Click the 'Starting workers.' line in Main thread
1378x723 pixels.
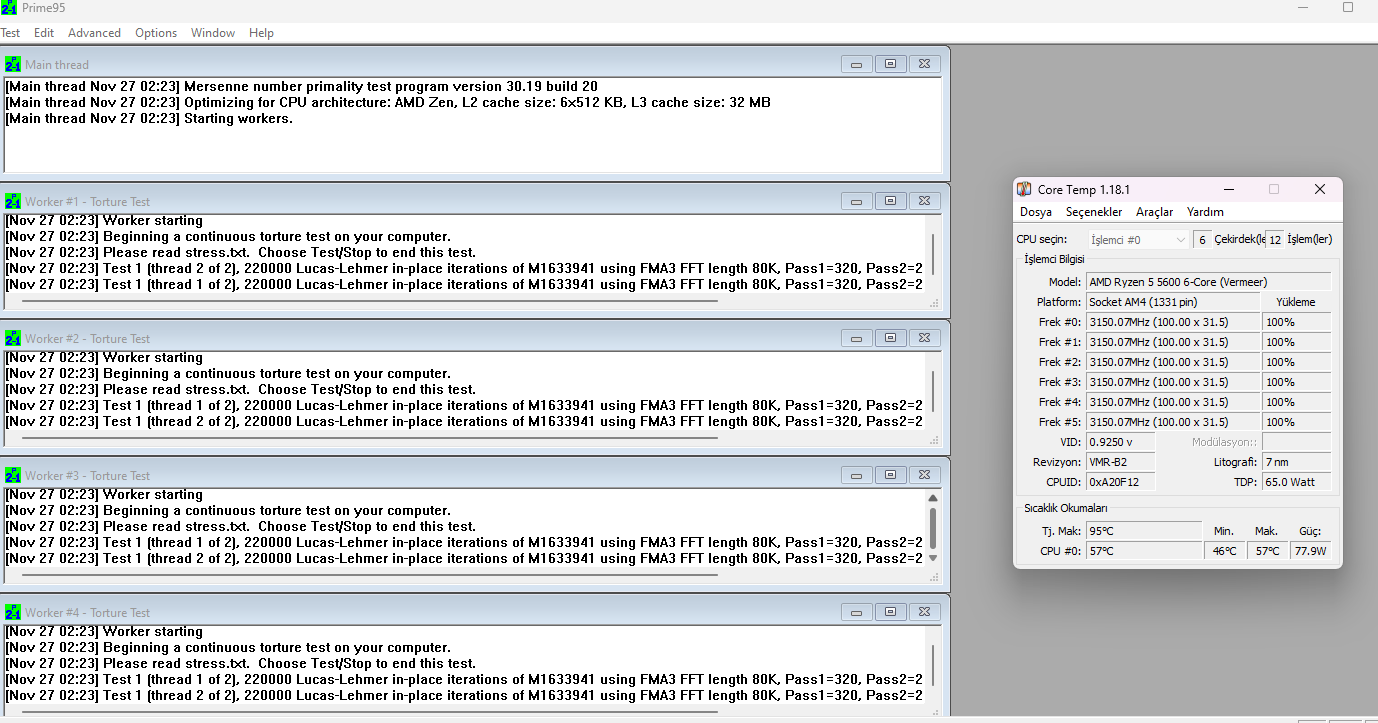[x=149, y=119]
